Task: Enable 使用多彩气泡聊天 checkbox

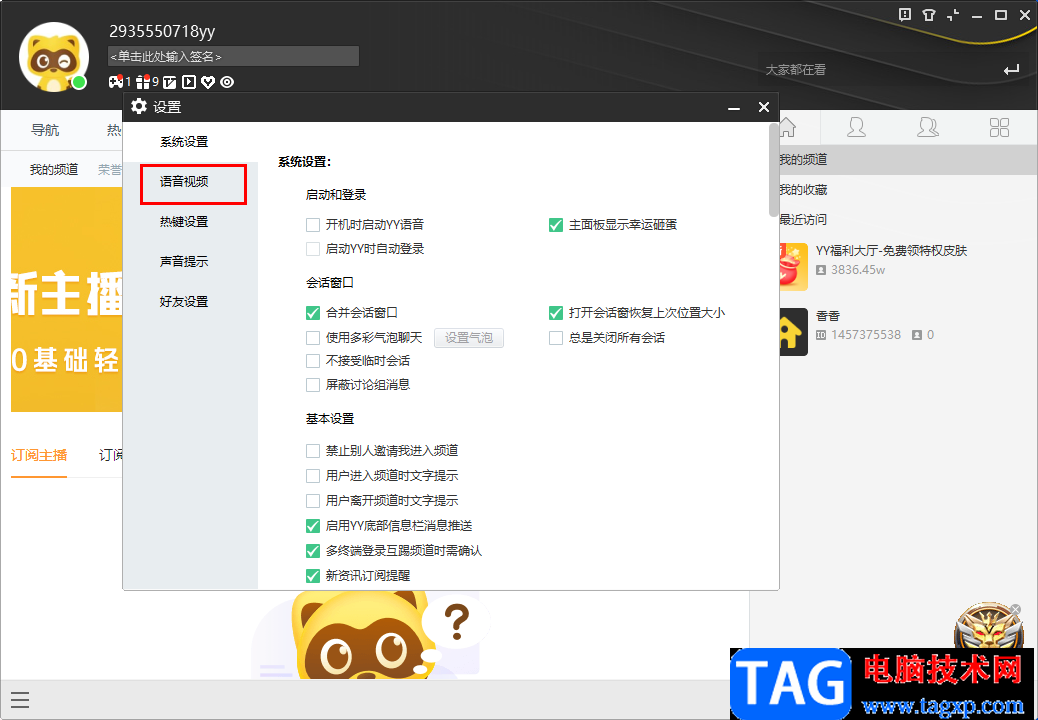Action: (313, 338)
